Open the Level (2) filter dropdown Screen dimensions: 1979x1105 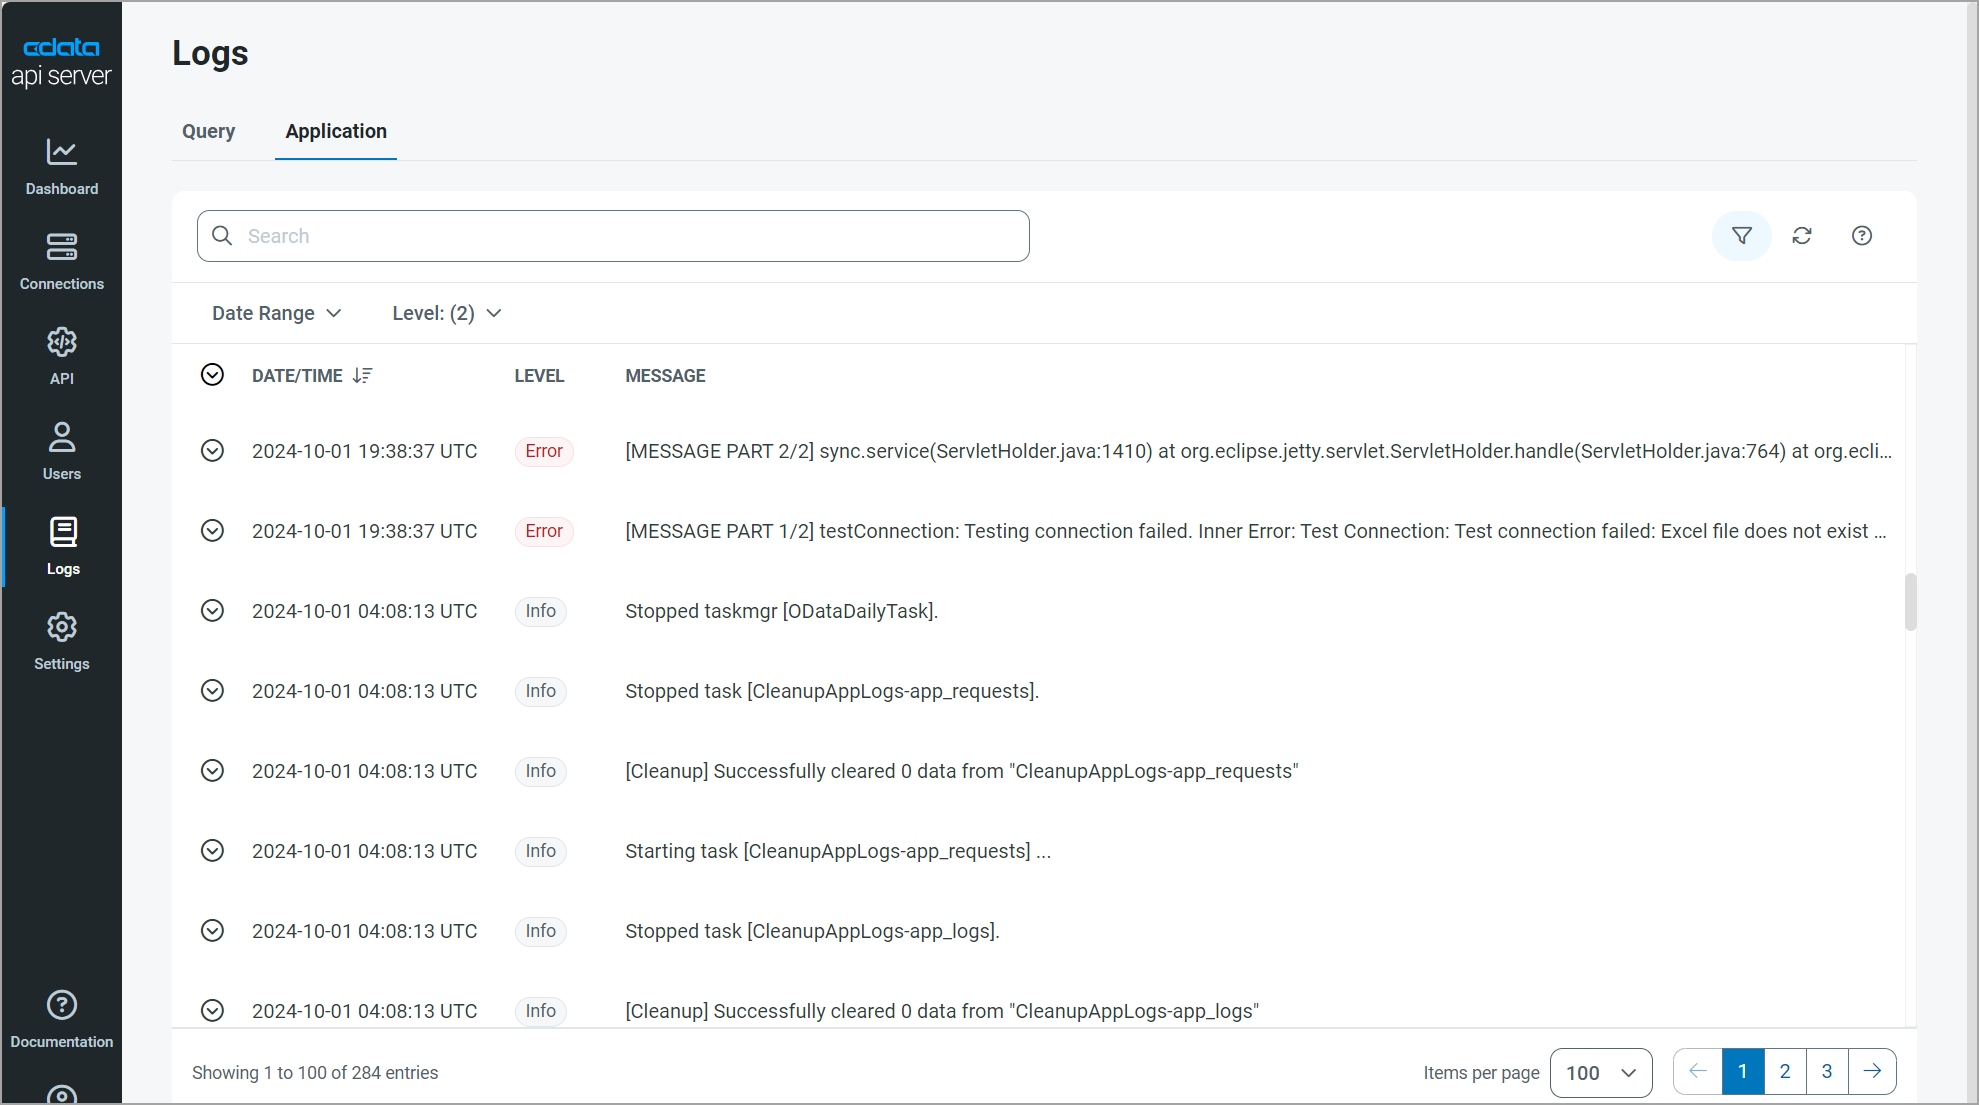point(446,313)
